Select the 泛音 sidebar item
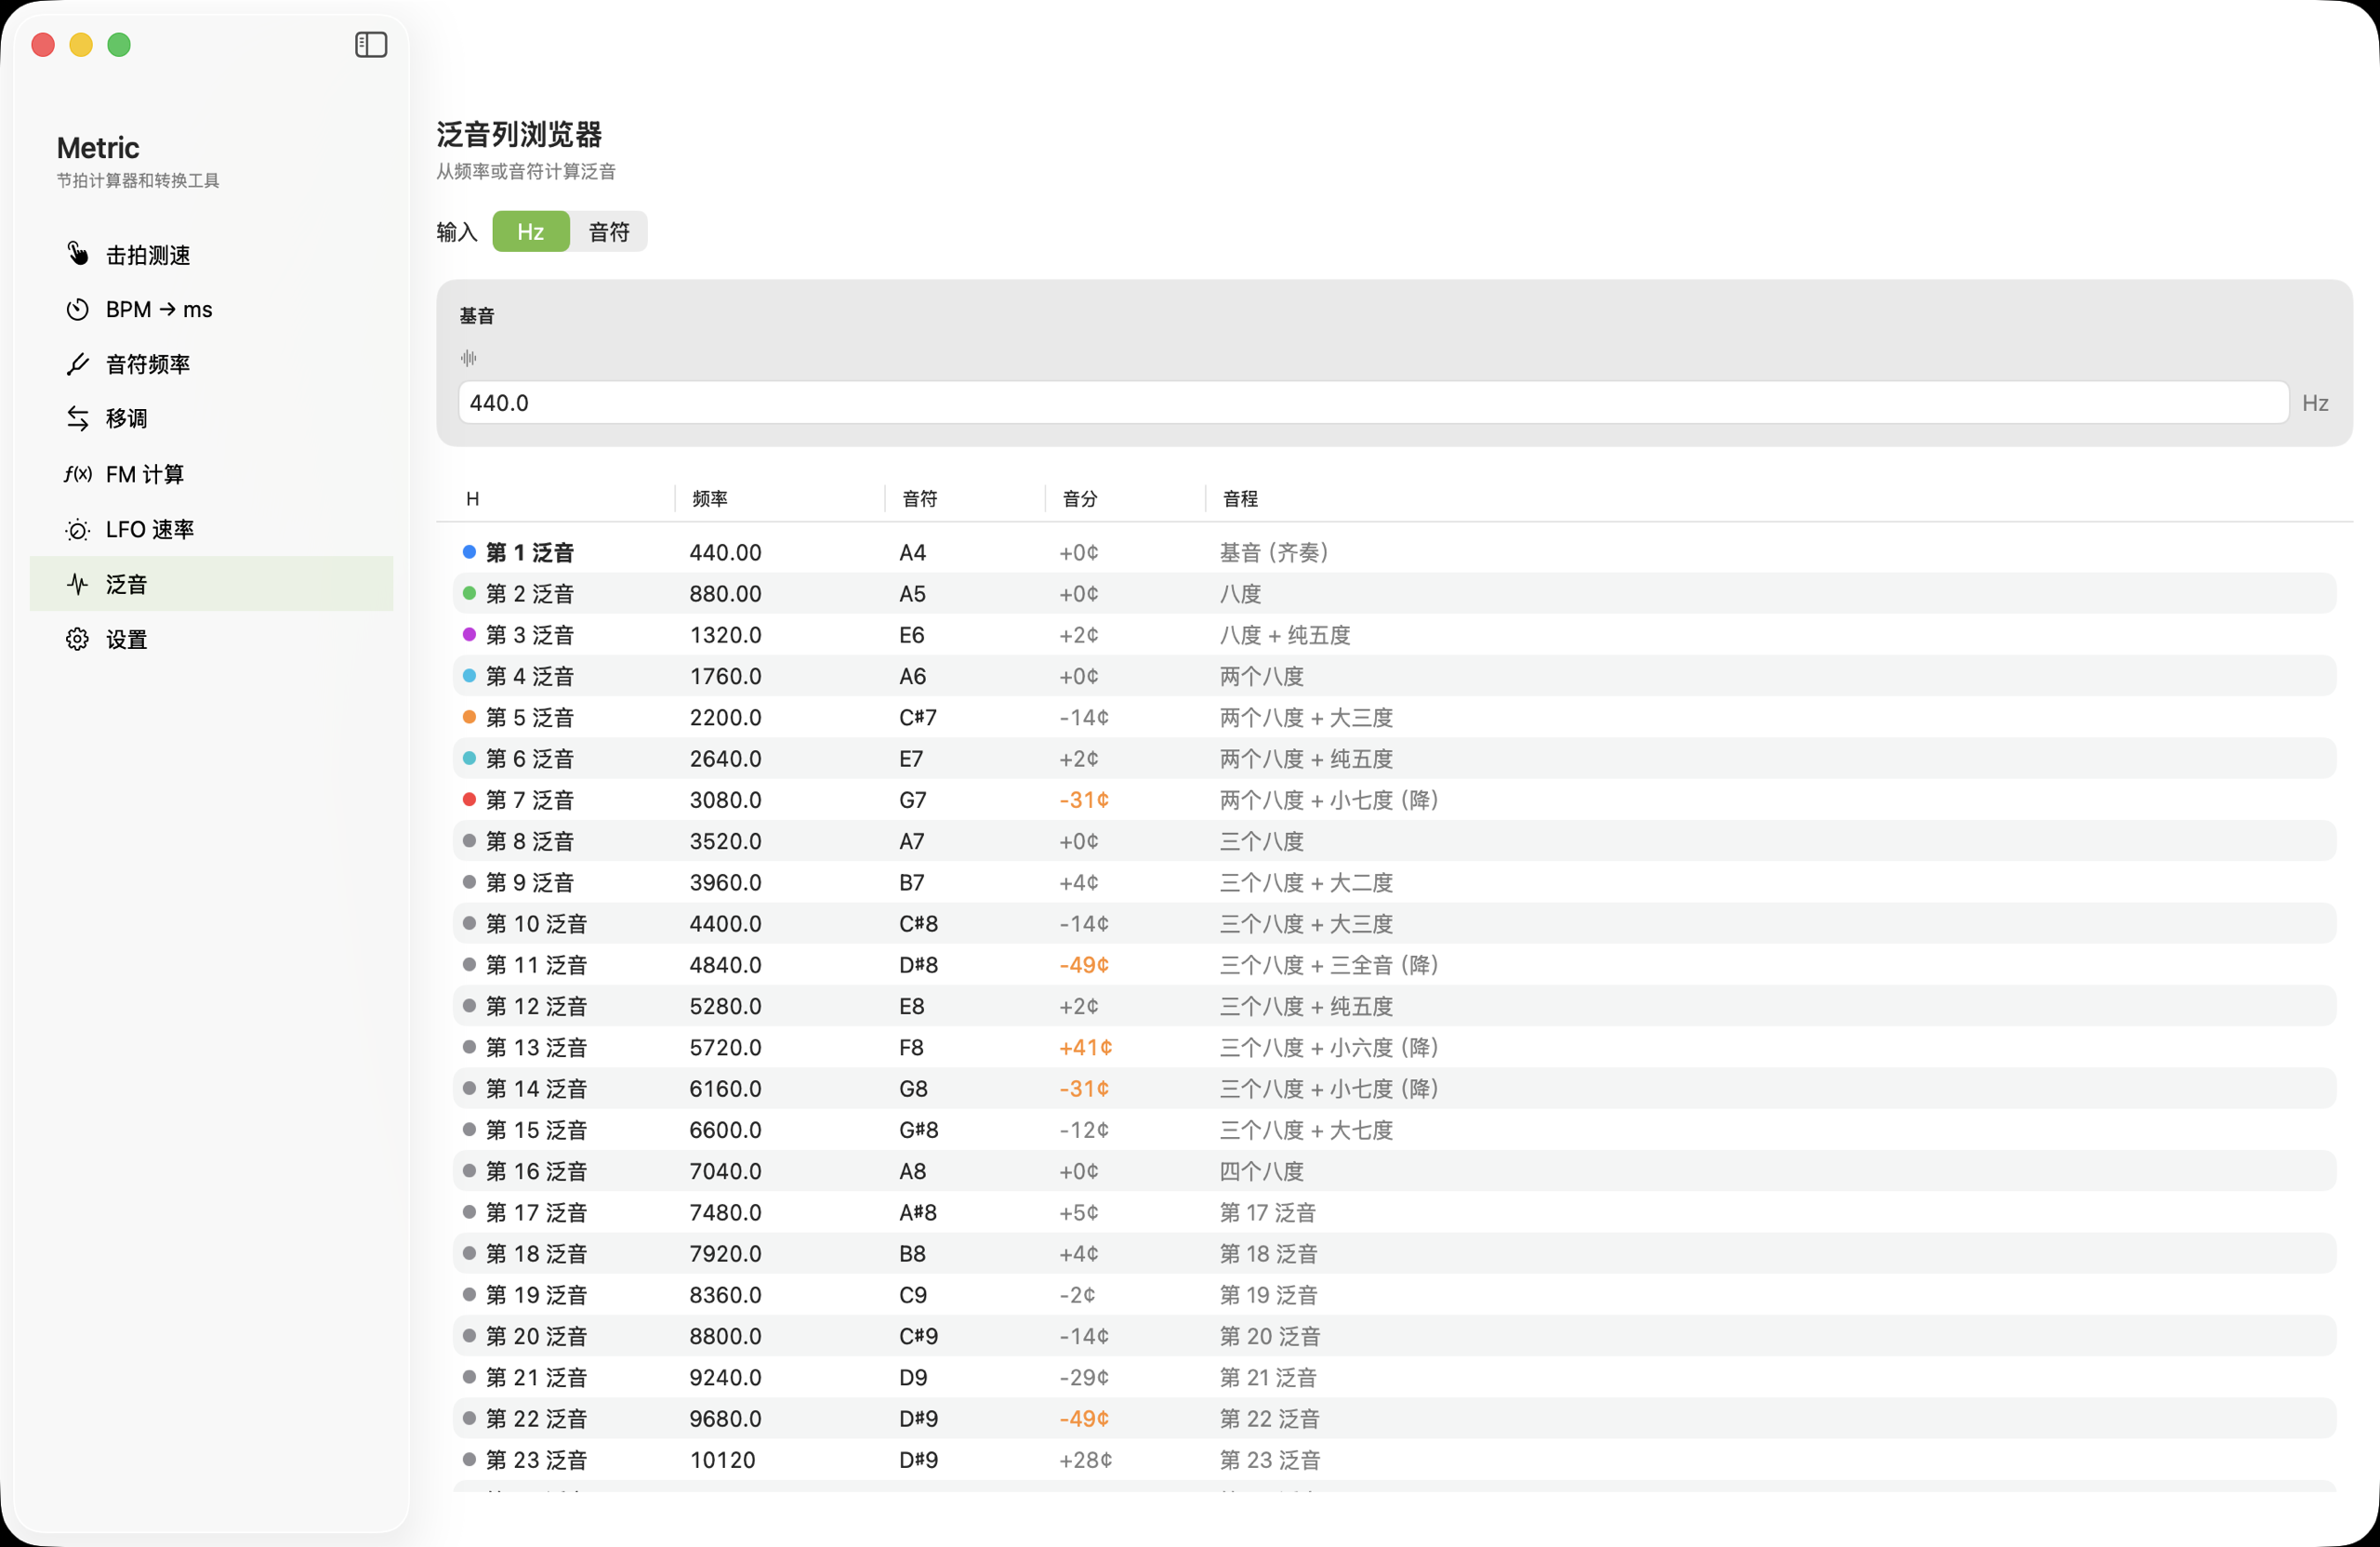The image size is (2380, 1547). (211, 584)
